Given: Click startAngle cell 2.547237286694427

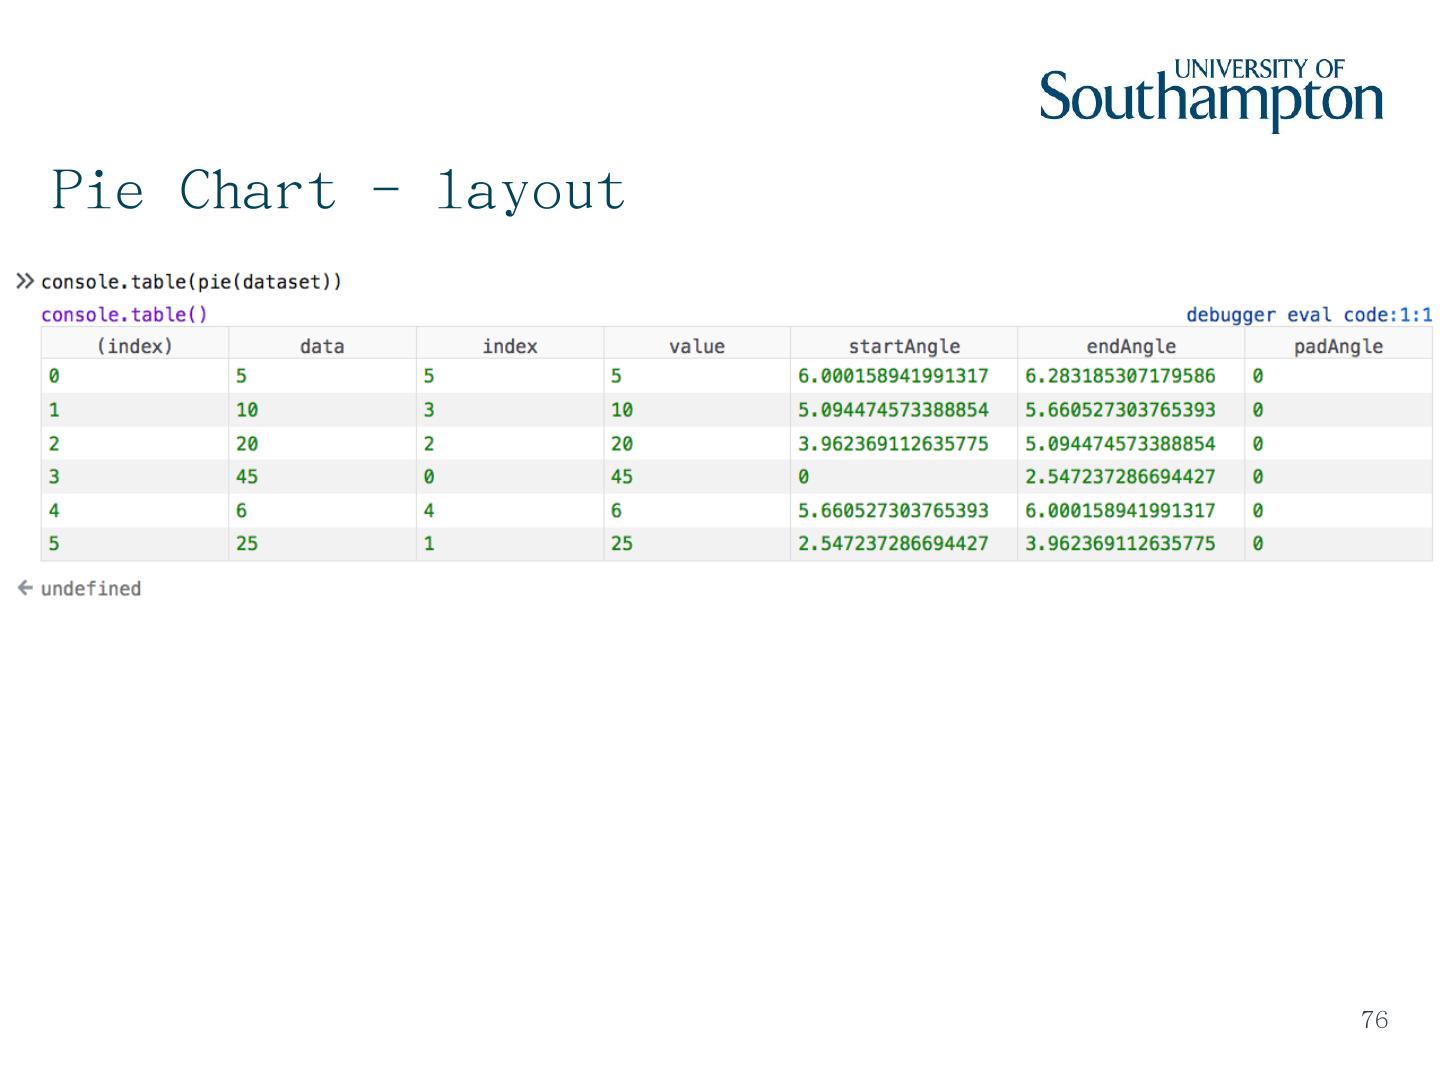Looking at the screenshot, I should pyautogui.click(x=892, y=544).
